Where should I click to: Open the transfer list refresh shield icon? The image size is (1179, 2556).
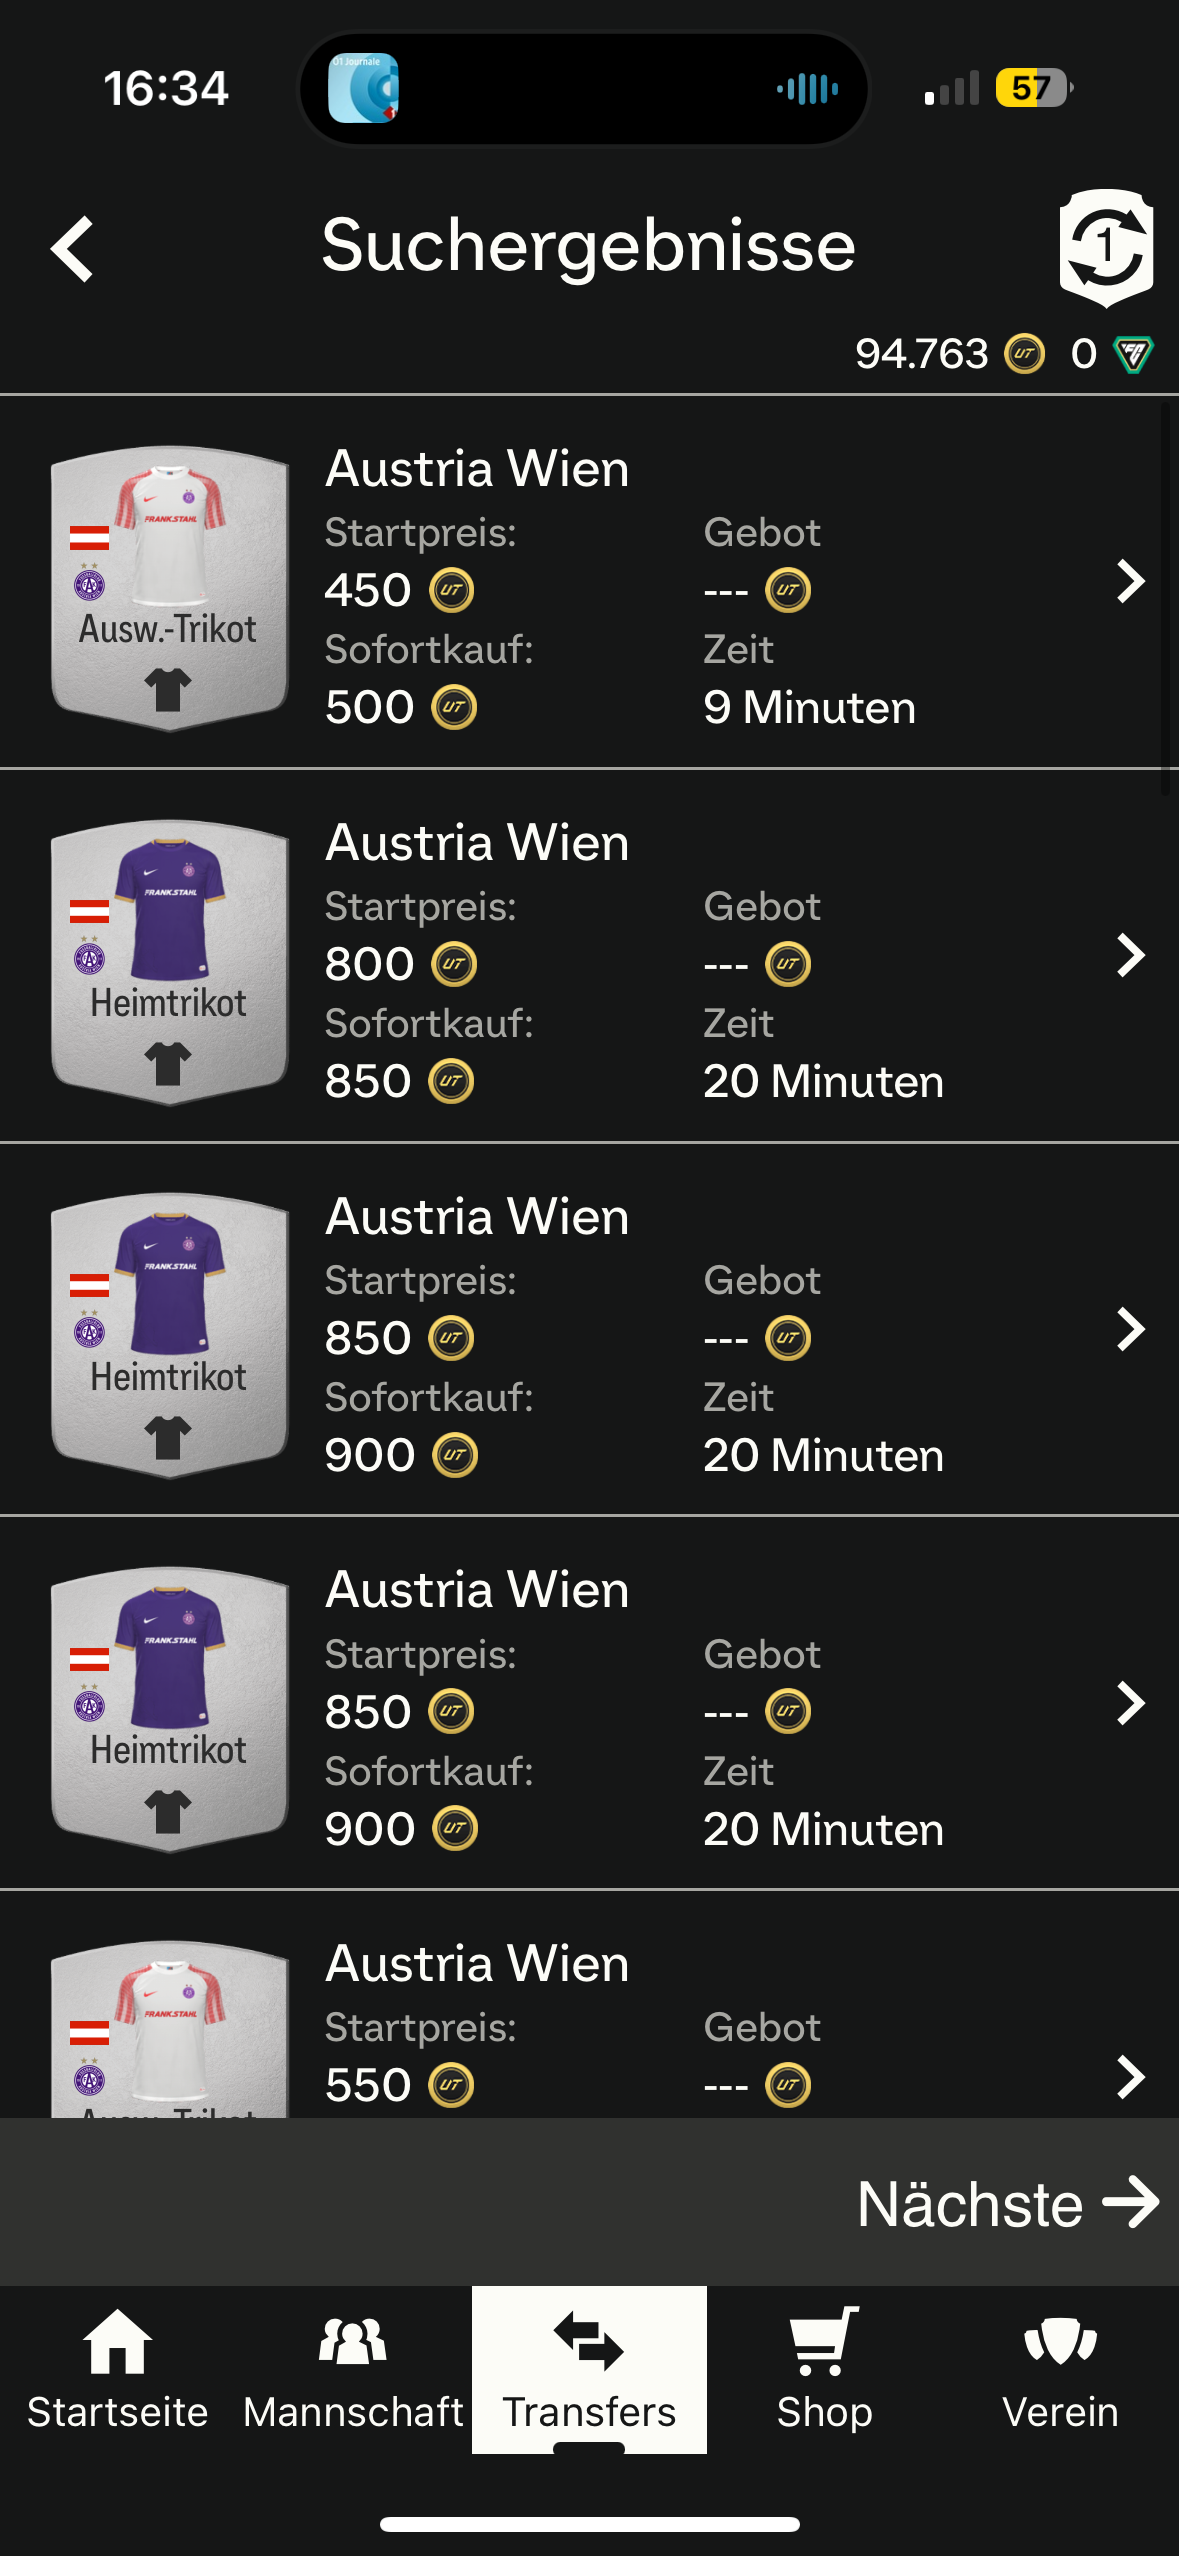[1105, 247]
